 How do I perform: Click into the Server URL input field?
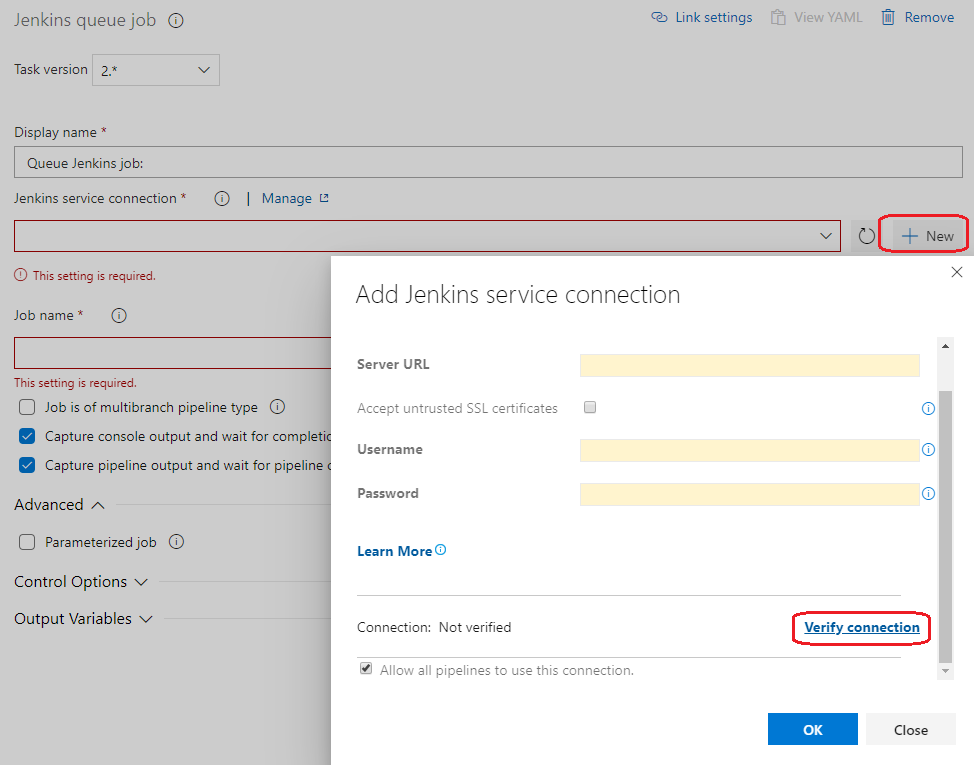click(x=749, y=365)
